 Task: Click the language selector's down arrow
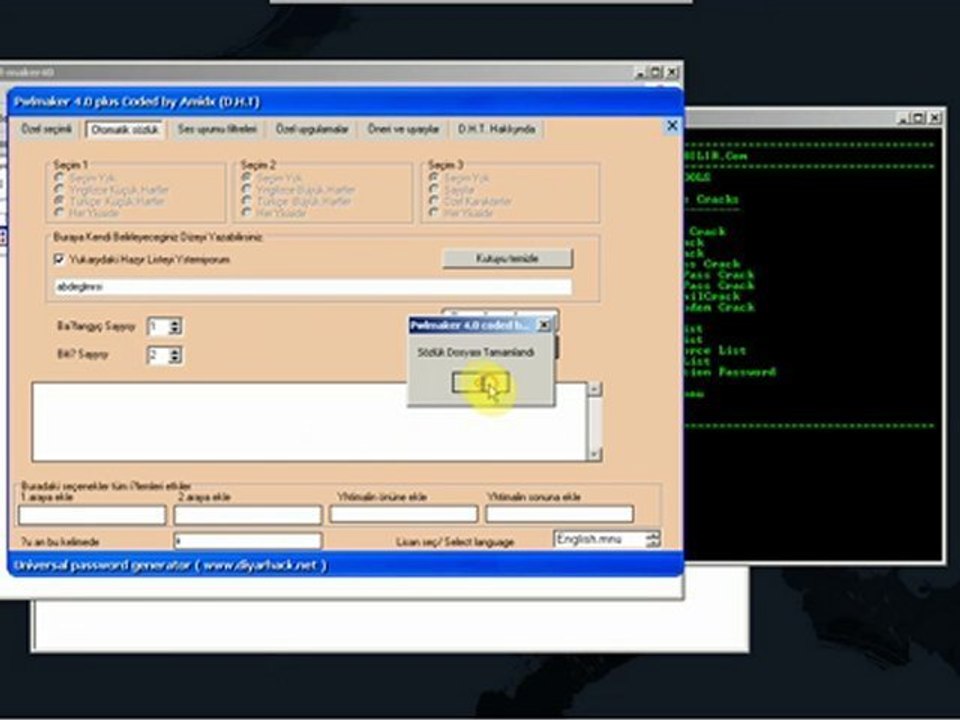pos(653,544)
